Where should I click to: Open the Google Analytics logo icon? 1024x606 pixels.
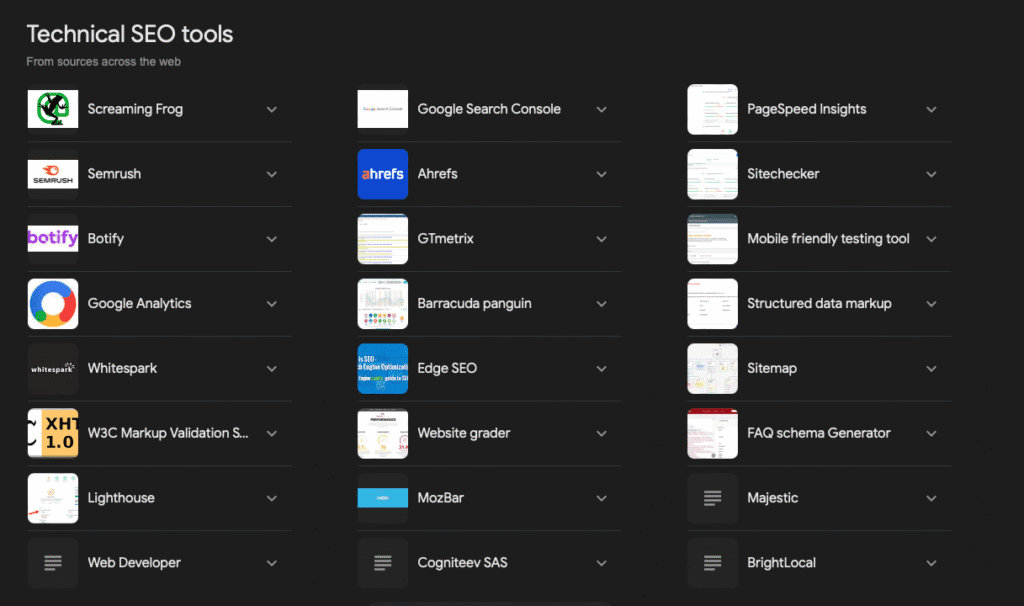pyautogui.click(x=53, y=304)
